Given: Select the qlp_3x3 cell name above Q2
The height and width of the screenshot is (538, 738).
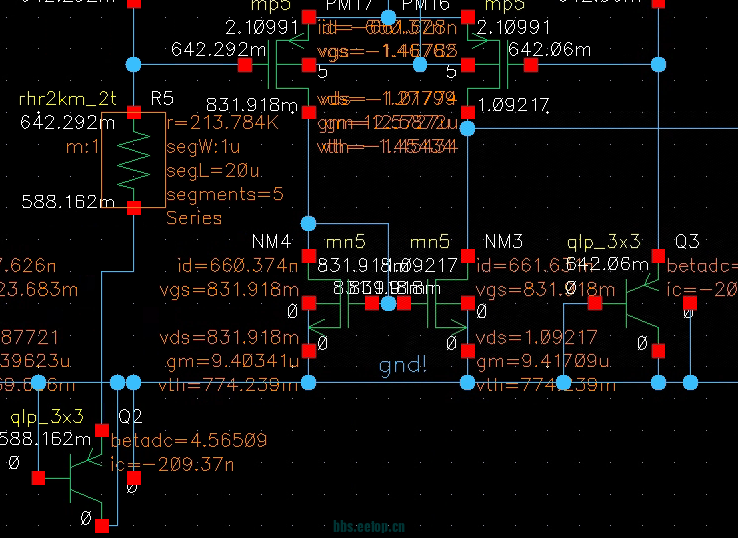Looking at the screenshot, I should click(47, 416).
